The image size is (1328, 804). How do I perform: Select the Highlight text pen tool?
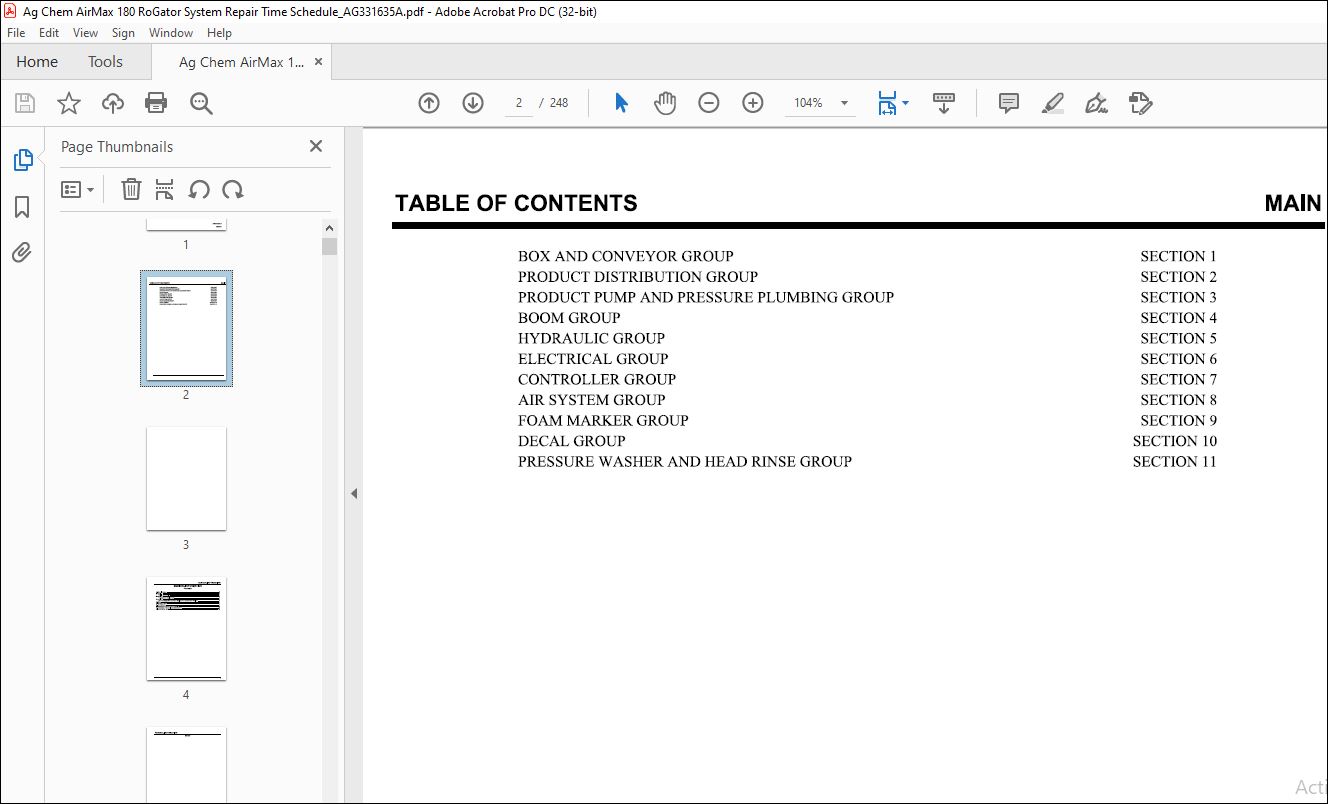(x=1052, y=103)
